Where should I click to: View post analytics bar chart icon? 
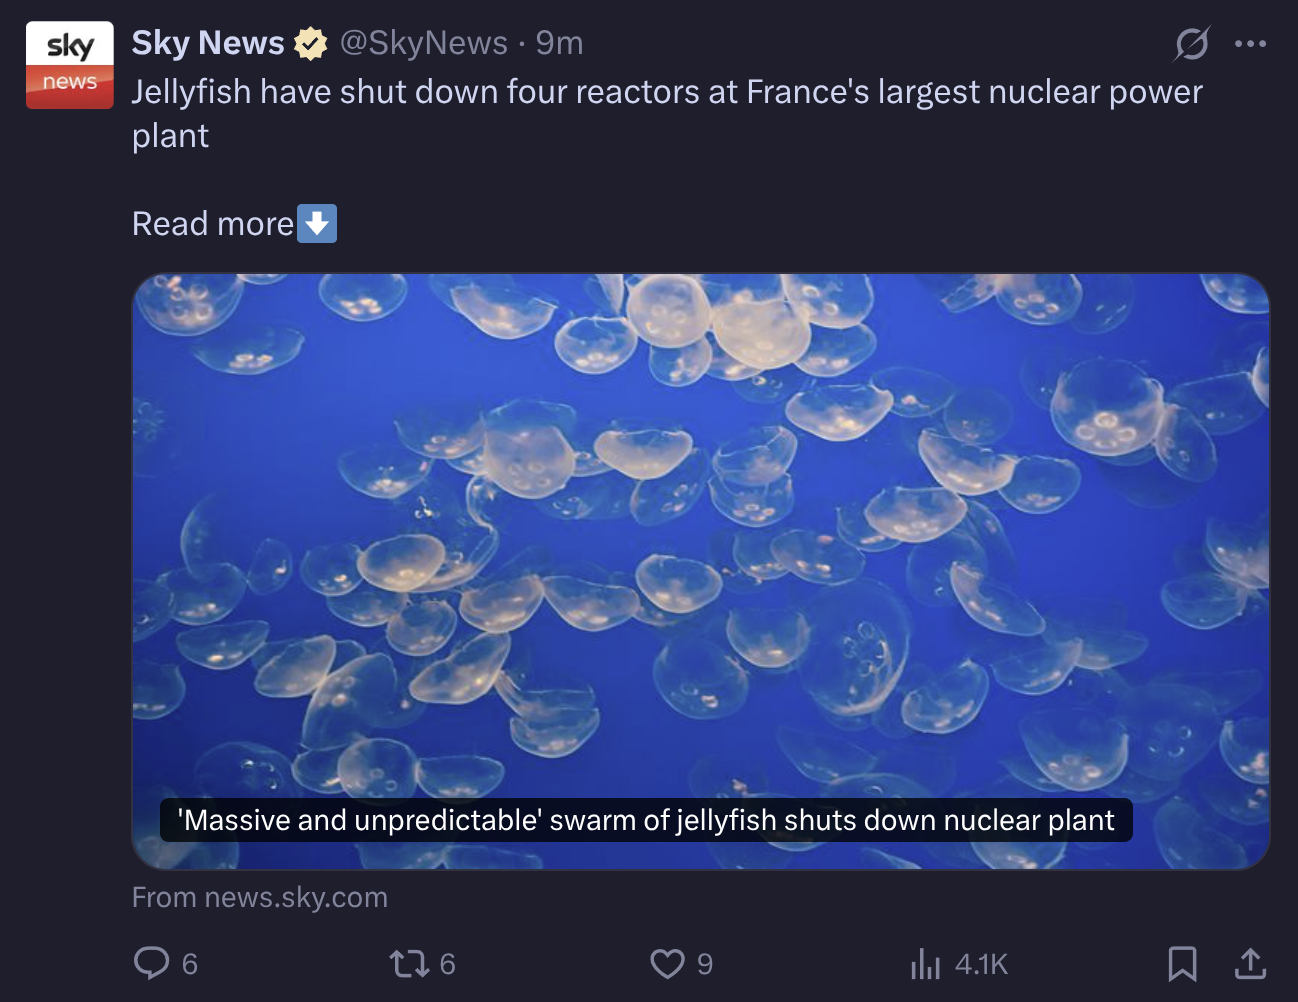pos(925,964)
